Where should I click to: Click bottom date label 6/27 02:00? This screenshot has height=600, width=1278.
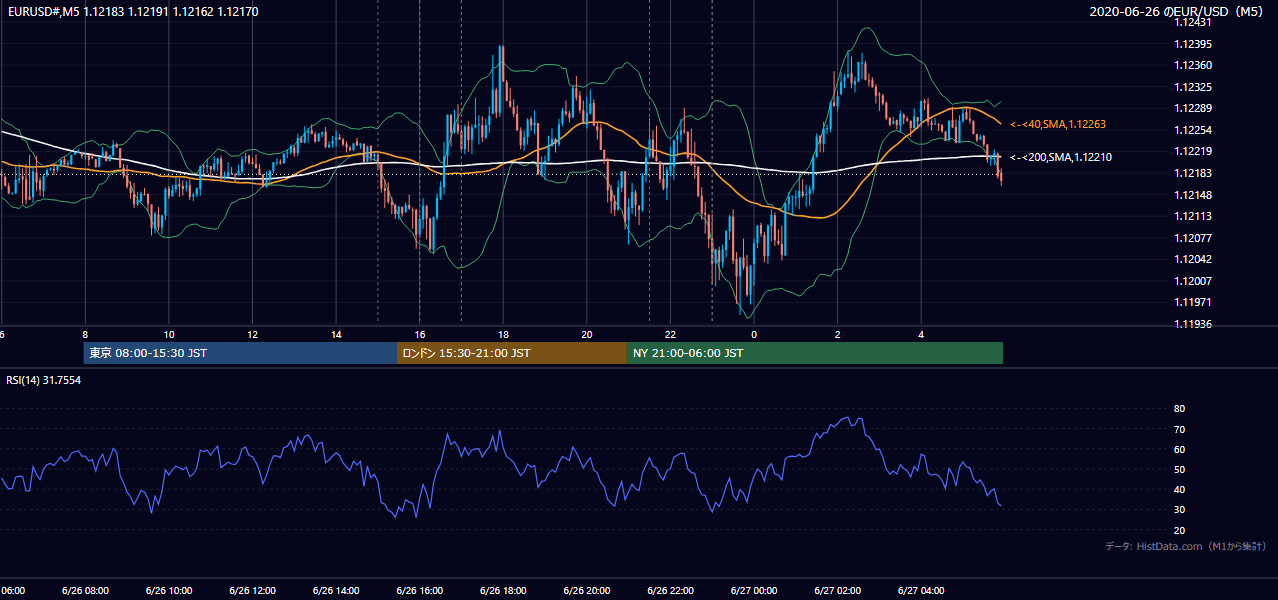837,591
